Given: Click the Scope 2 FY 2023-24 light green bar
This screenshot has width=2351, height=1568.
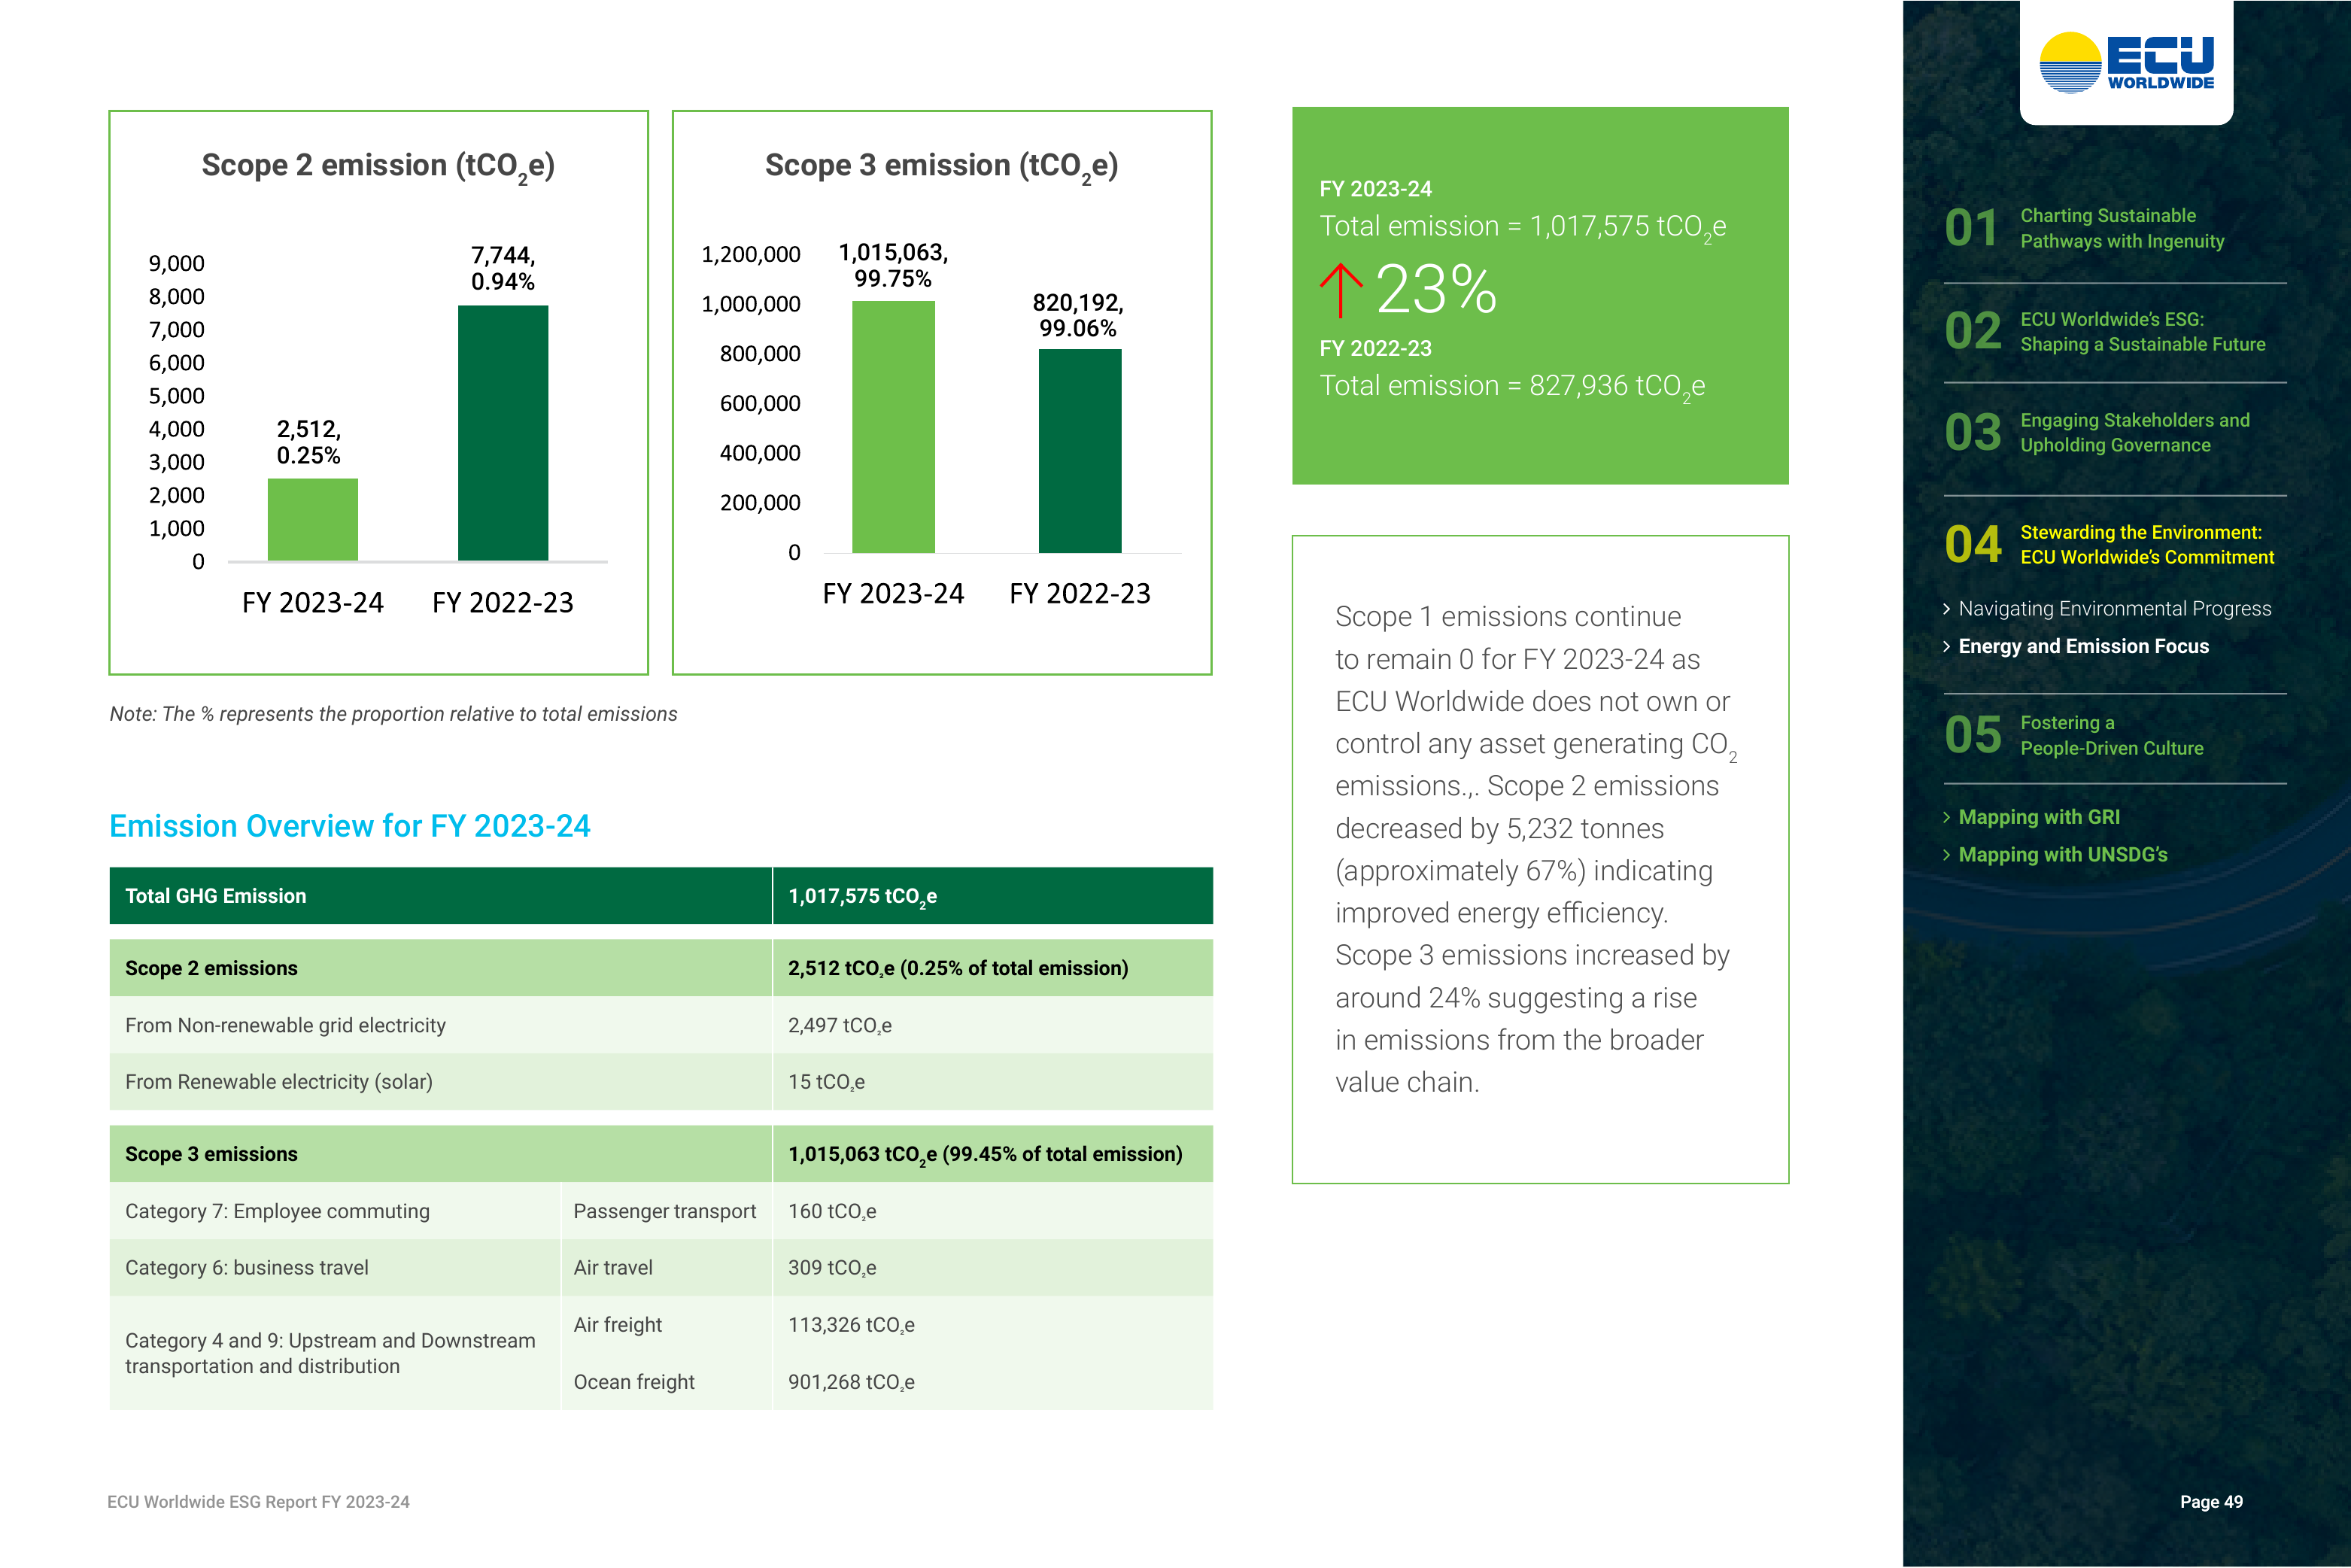Looking at the screenshot, I should (312, 519).
